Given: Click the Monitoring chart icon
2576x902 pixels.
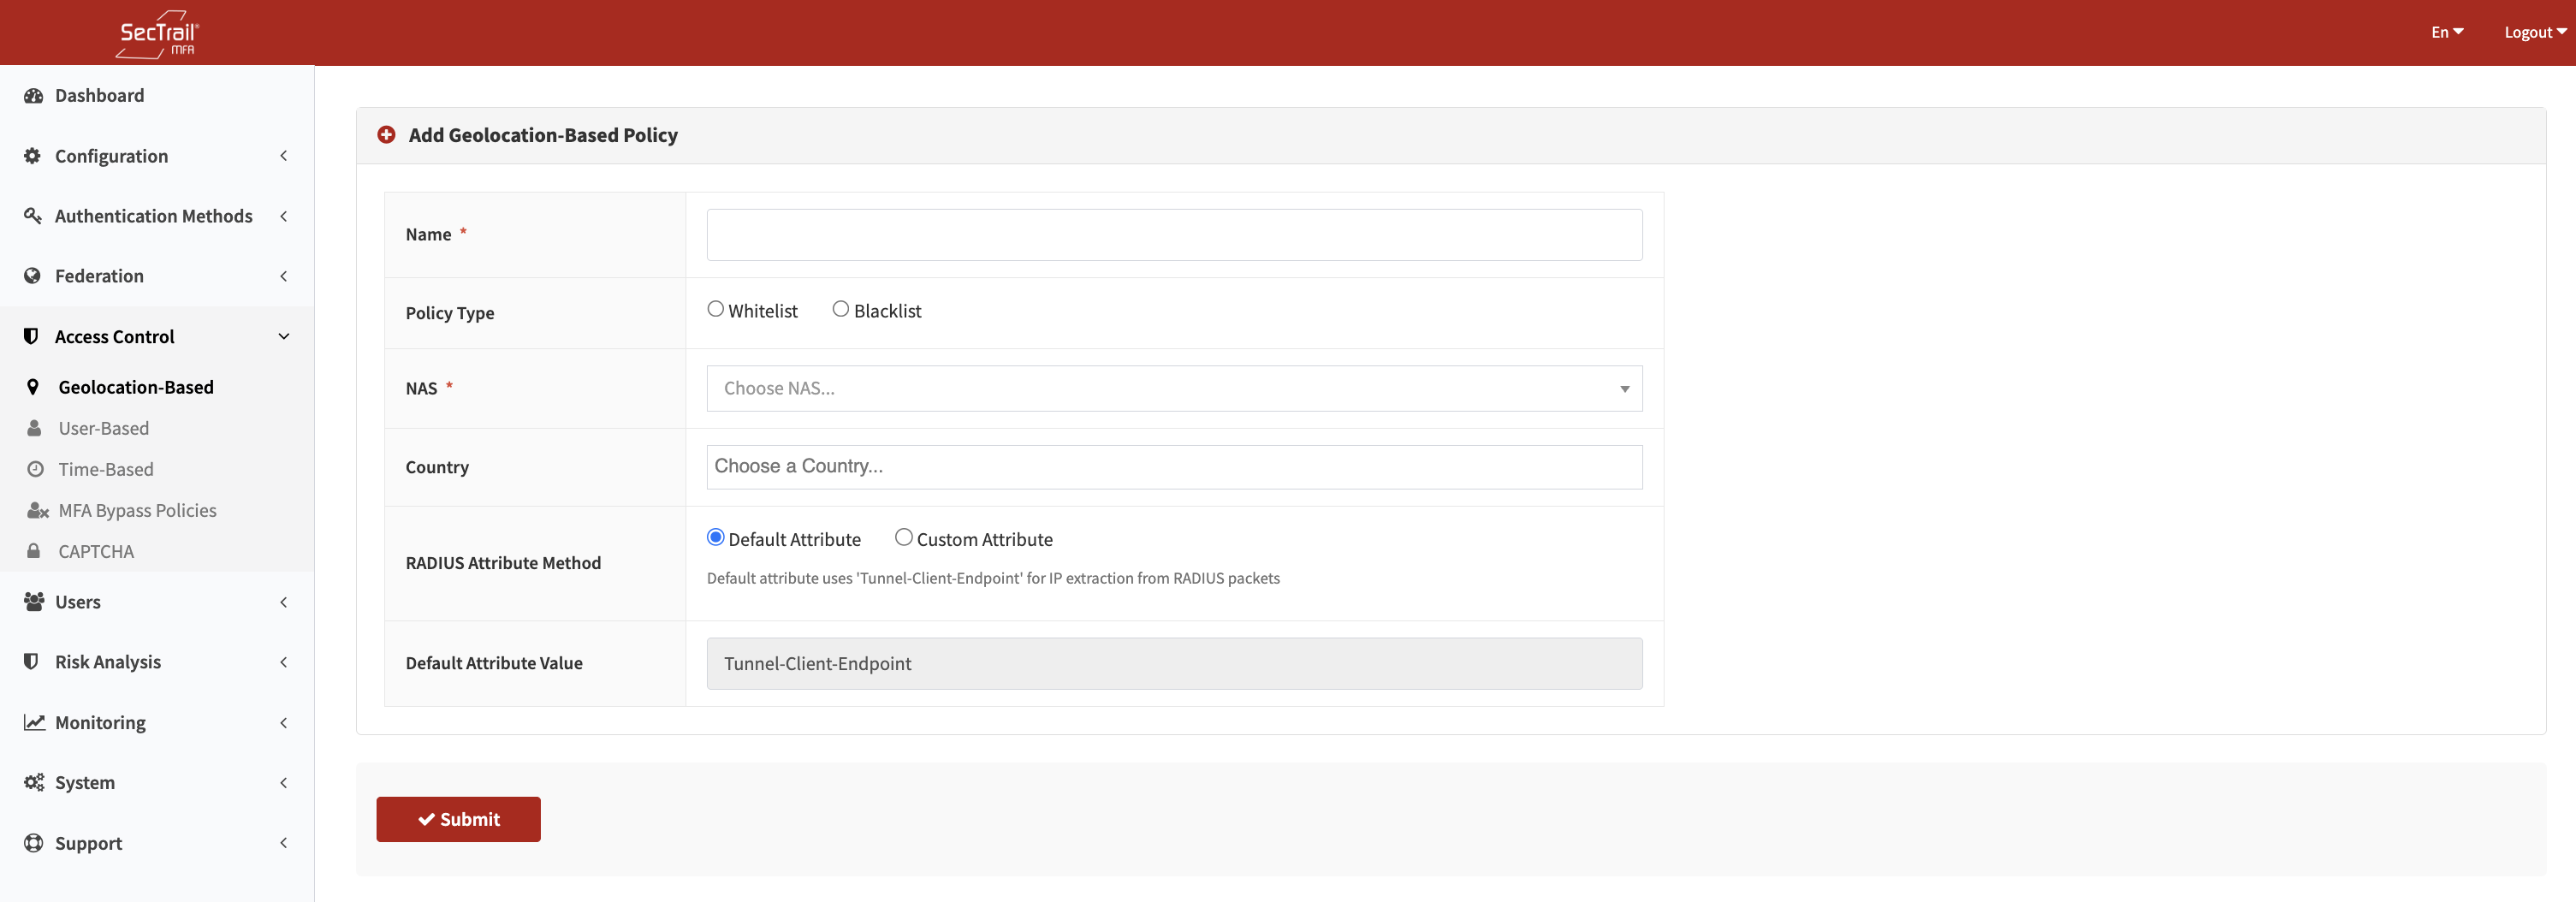Looking at the screenshot, I should (x=34, y=722).
